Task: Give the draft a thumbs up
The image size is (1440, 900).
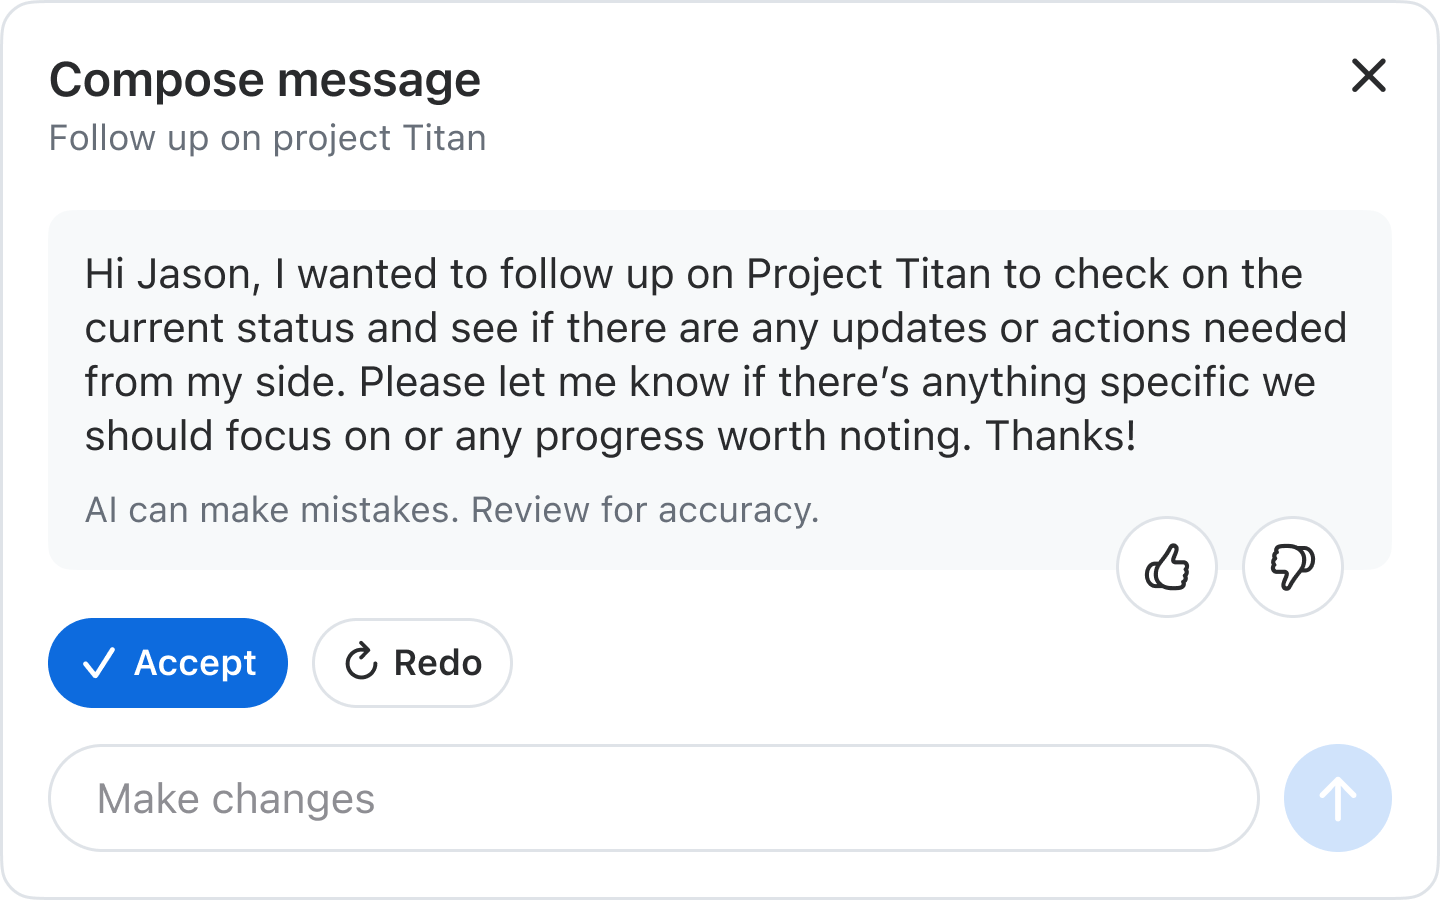Action: (1166, 567)
